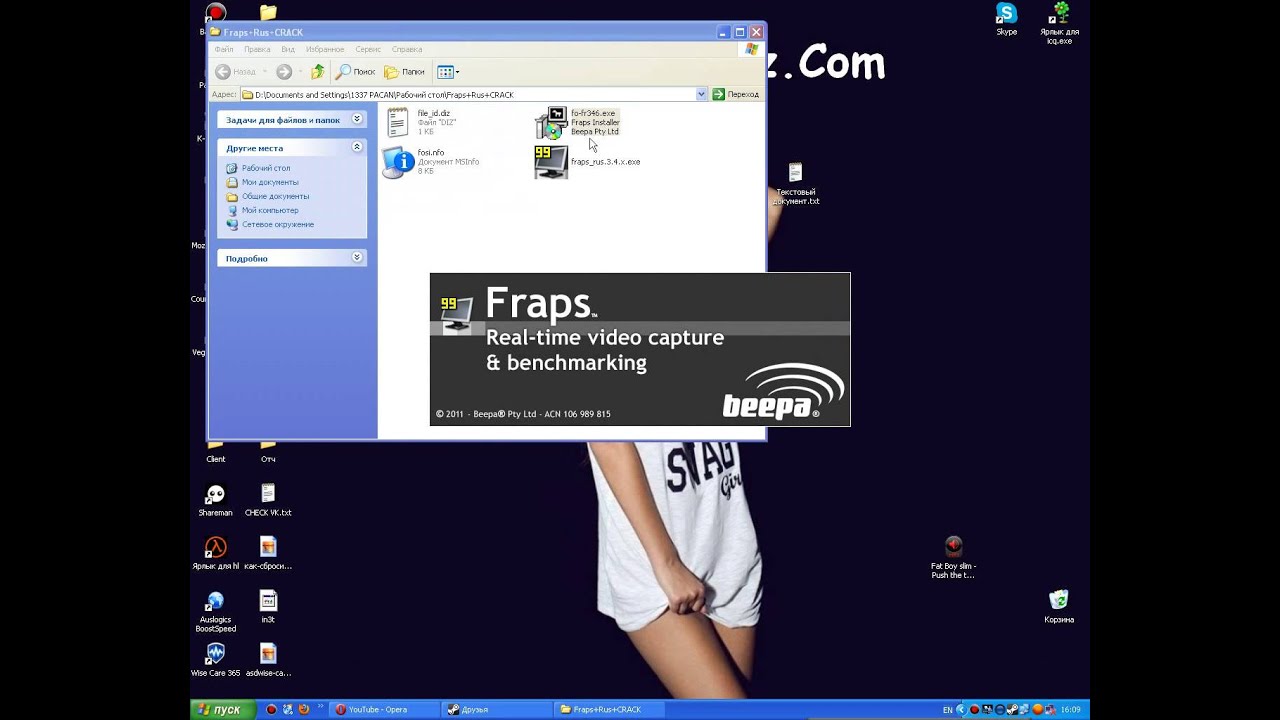Click the Переход go button
The width and height of the screenshot is (1280, 720).
(x=736, y=95)
